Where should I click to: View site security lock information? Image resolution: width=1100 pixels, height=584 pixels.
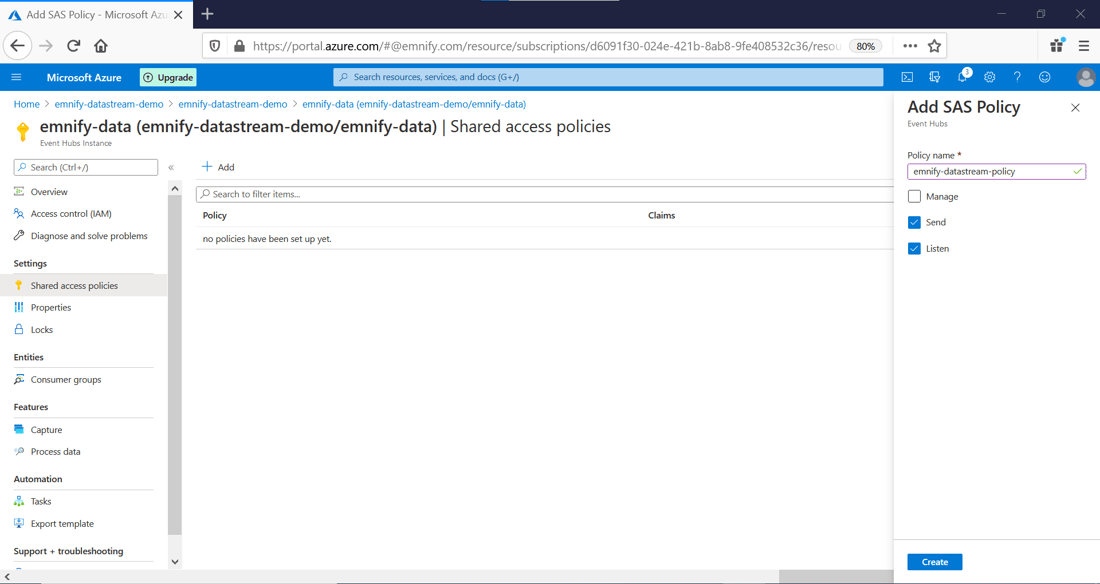pos(239,46)
